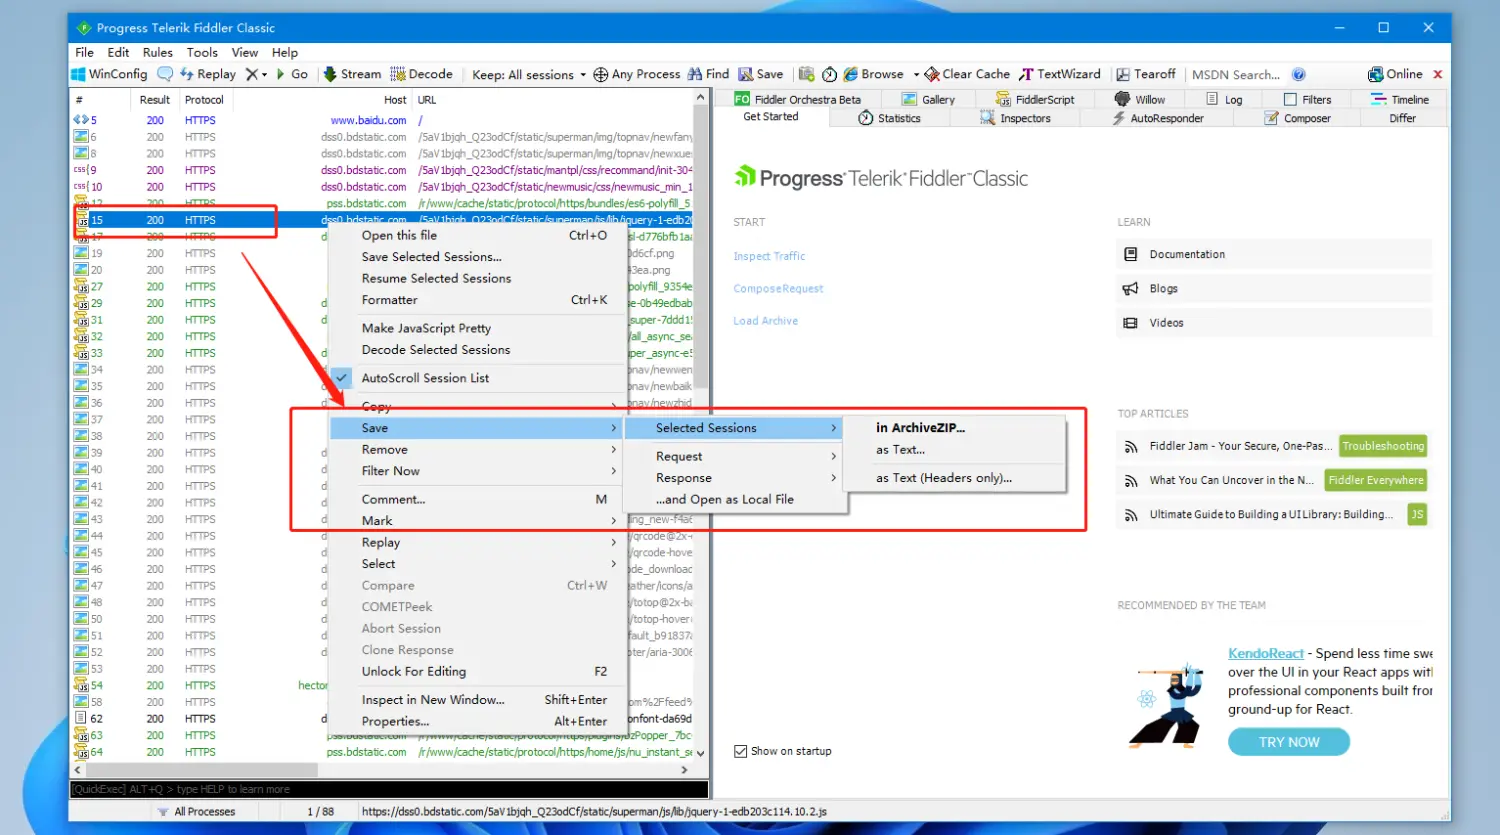Open the Keep: All sessions dropdown

(529, 74)
